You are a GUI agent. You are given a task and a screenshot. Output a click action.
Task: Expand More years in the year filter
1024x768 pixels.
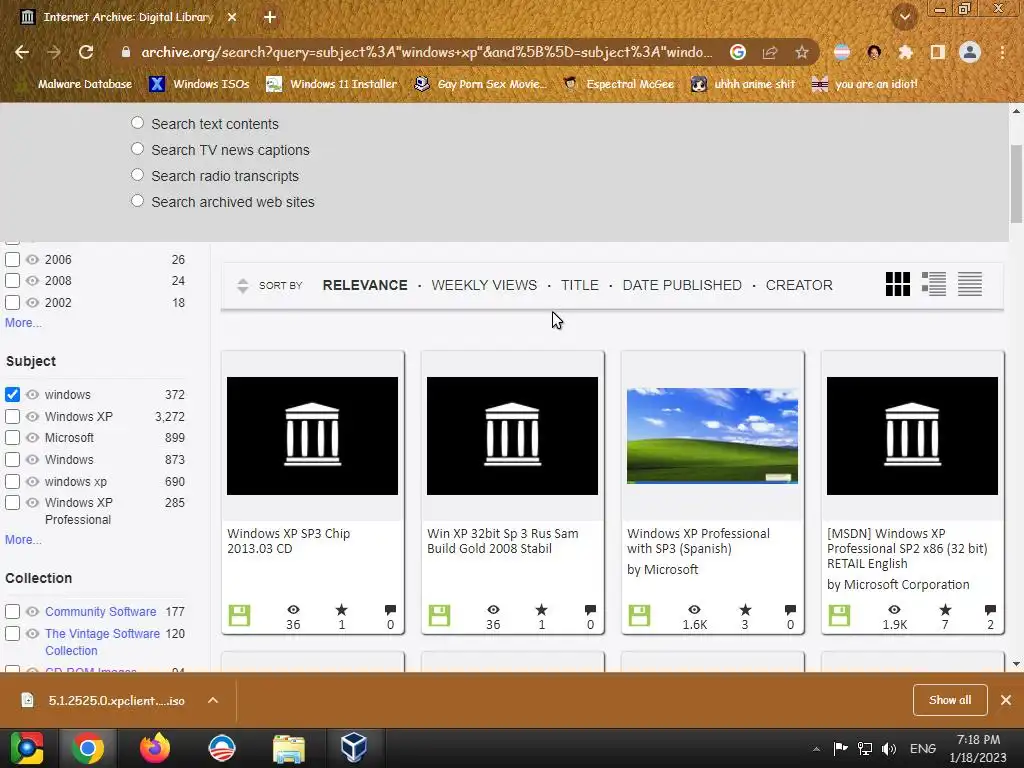[x=23, y=323]
